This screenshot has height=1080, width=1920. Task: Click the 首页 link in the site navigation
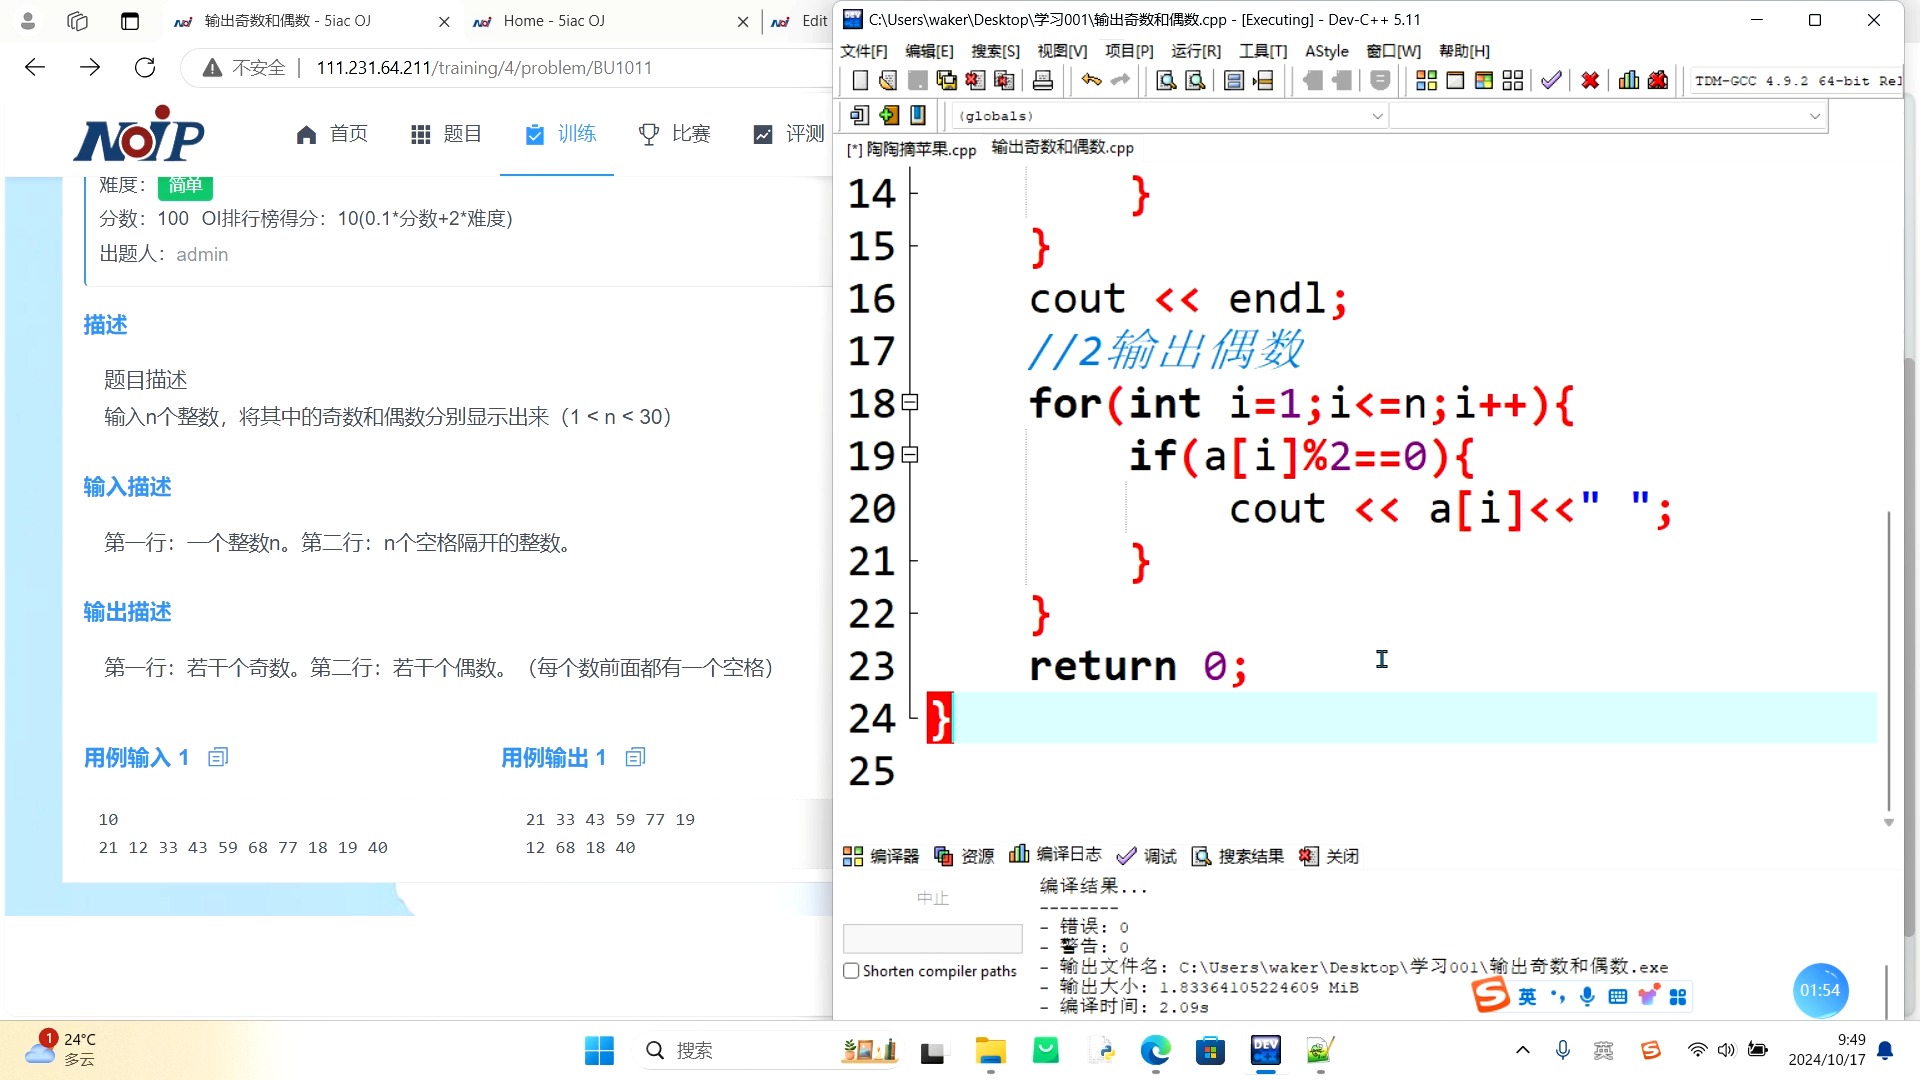pyautogui.click(x=332, y=134)
